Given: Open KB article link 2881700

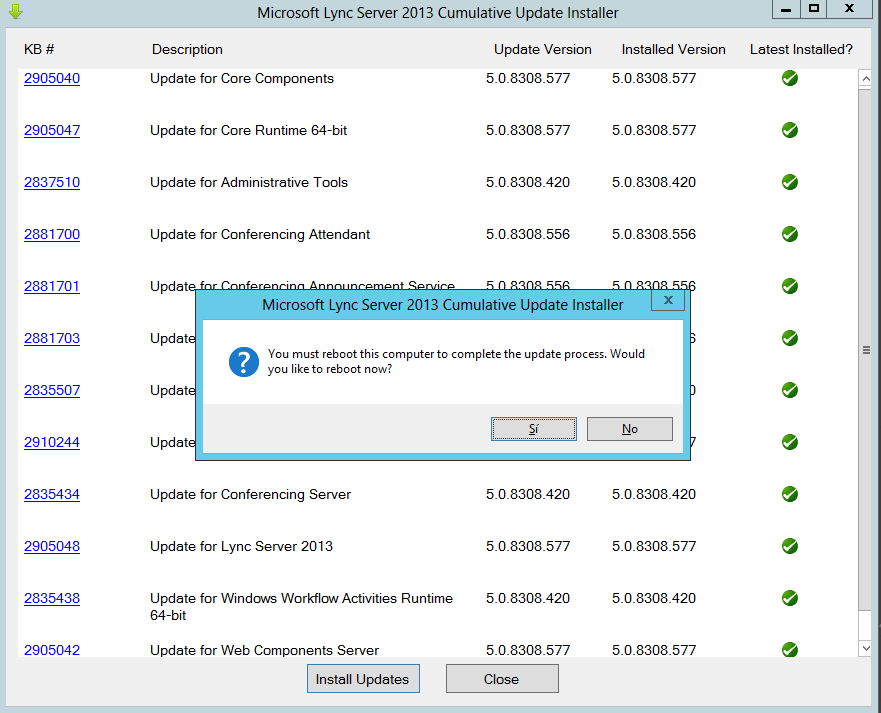Looking at the screenshot, I should pyautogui.click(x=52, y=234).
